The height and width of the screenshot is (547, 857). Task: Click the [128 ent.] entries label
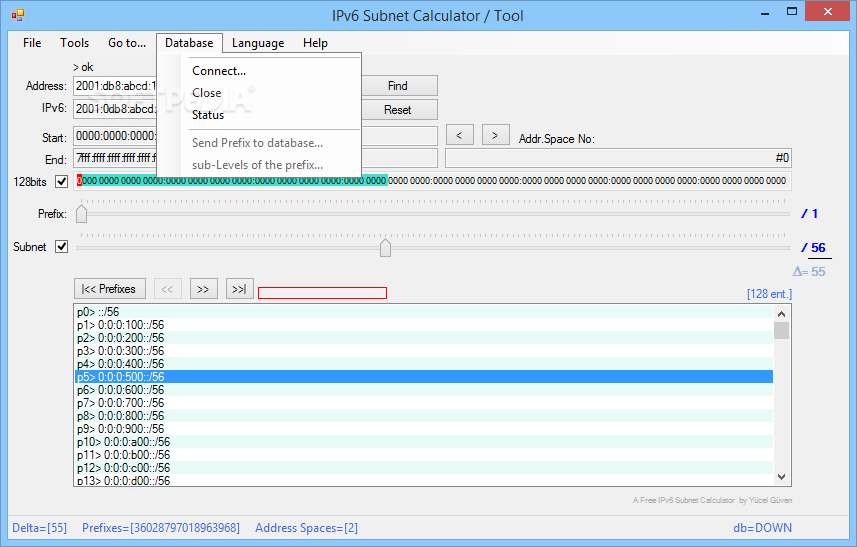point(769,294)
